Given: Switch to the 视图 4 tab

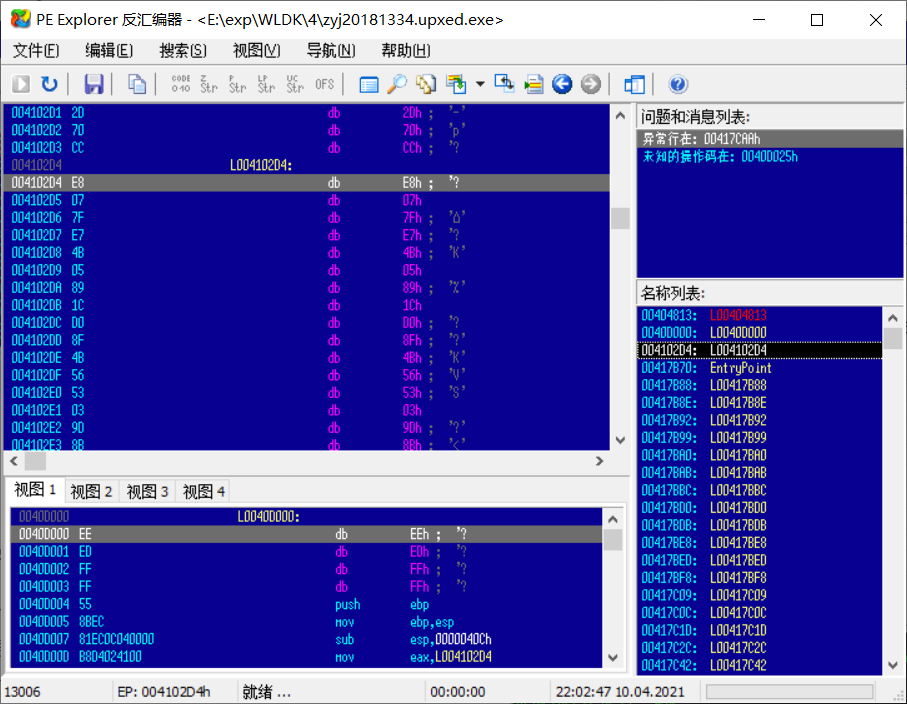Looking at the screenshot, I should (204, 492).
